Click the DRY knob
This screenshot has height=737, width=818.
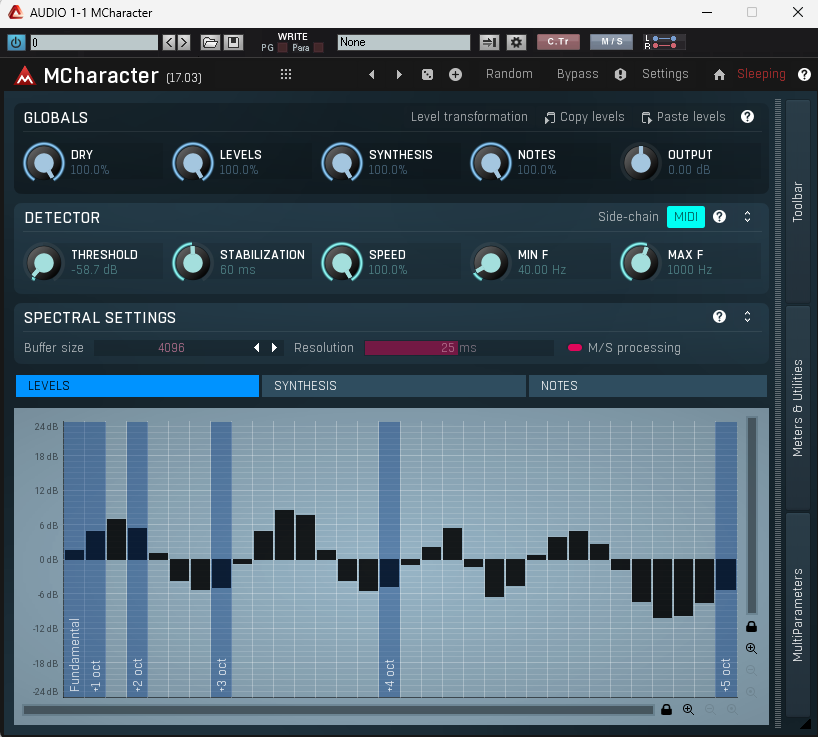click(x=44, y=163)
